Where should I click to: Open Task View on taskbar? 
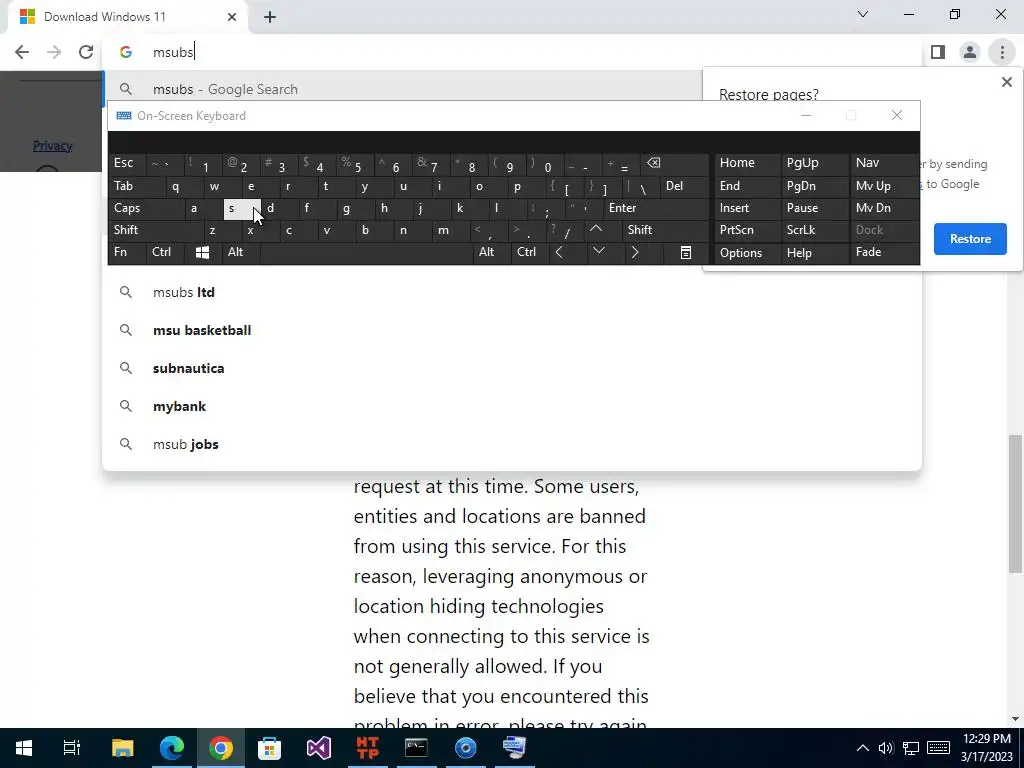point(72,748)
